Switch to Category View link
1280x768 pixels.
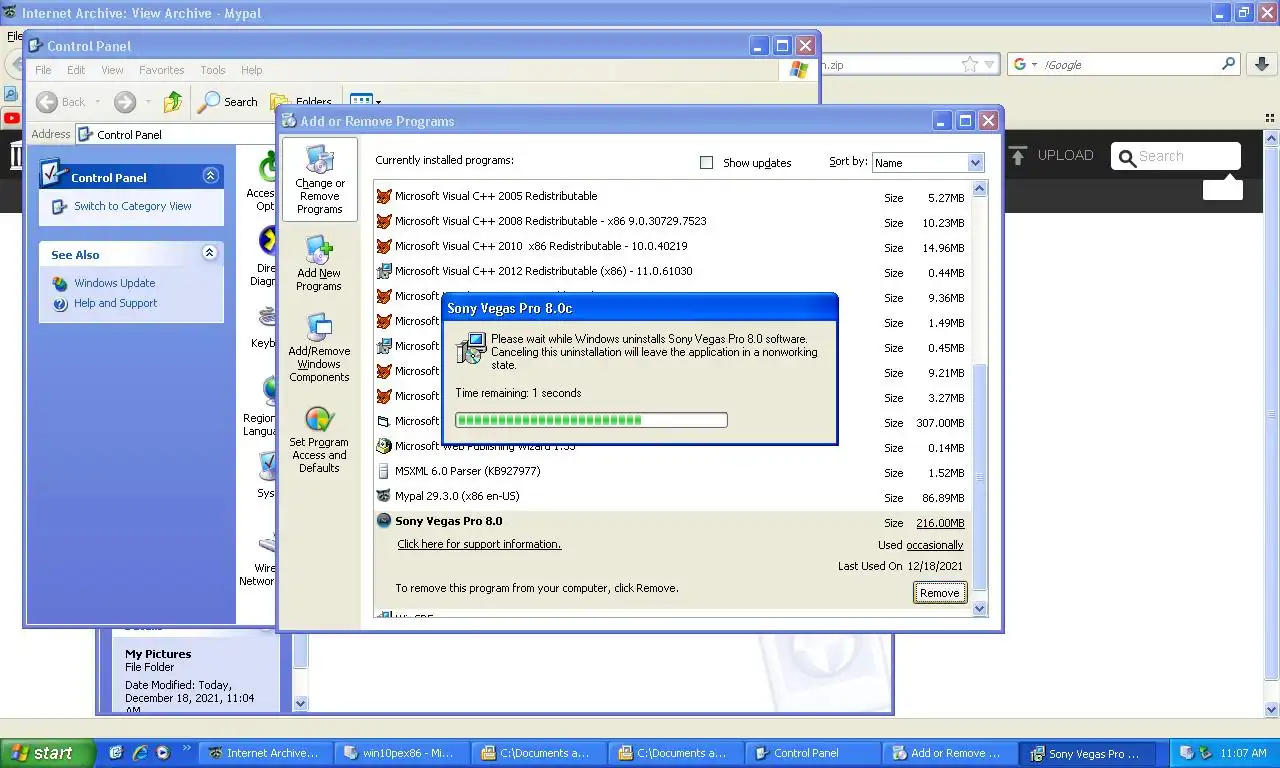pyautogui.click(x=133, y=206)
